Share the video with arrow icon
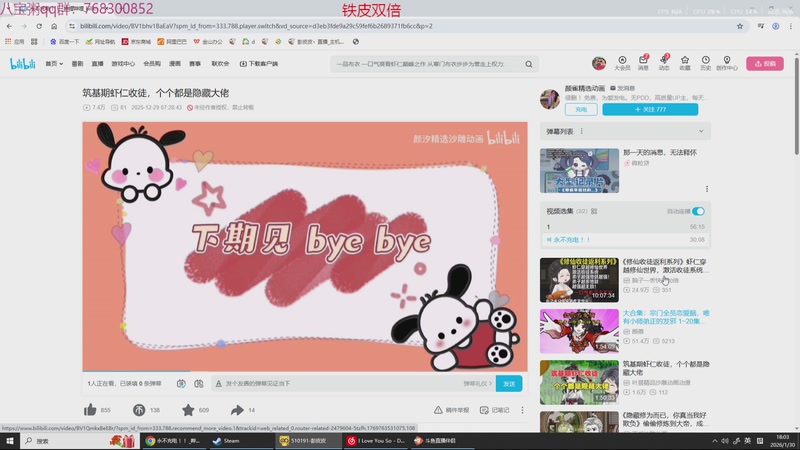 point(237,410)
